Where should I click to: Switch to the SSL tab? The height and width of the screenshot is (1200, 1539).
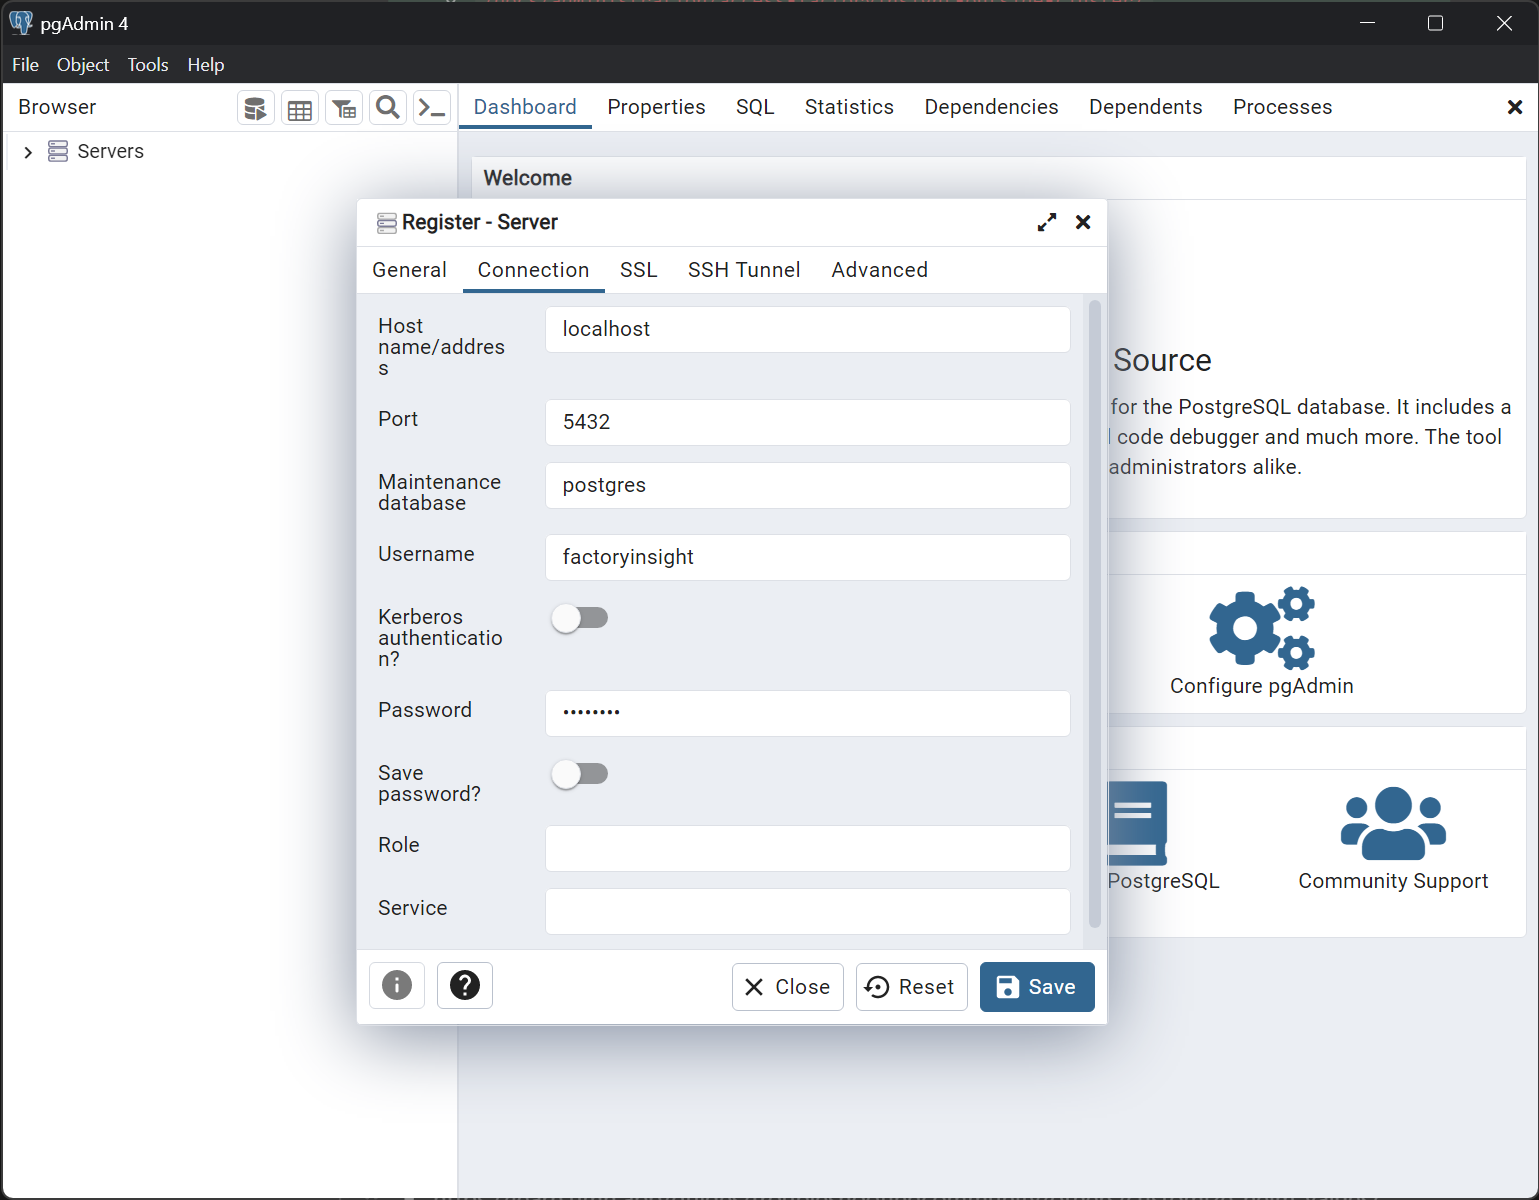pos(639,270)
